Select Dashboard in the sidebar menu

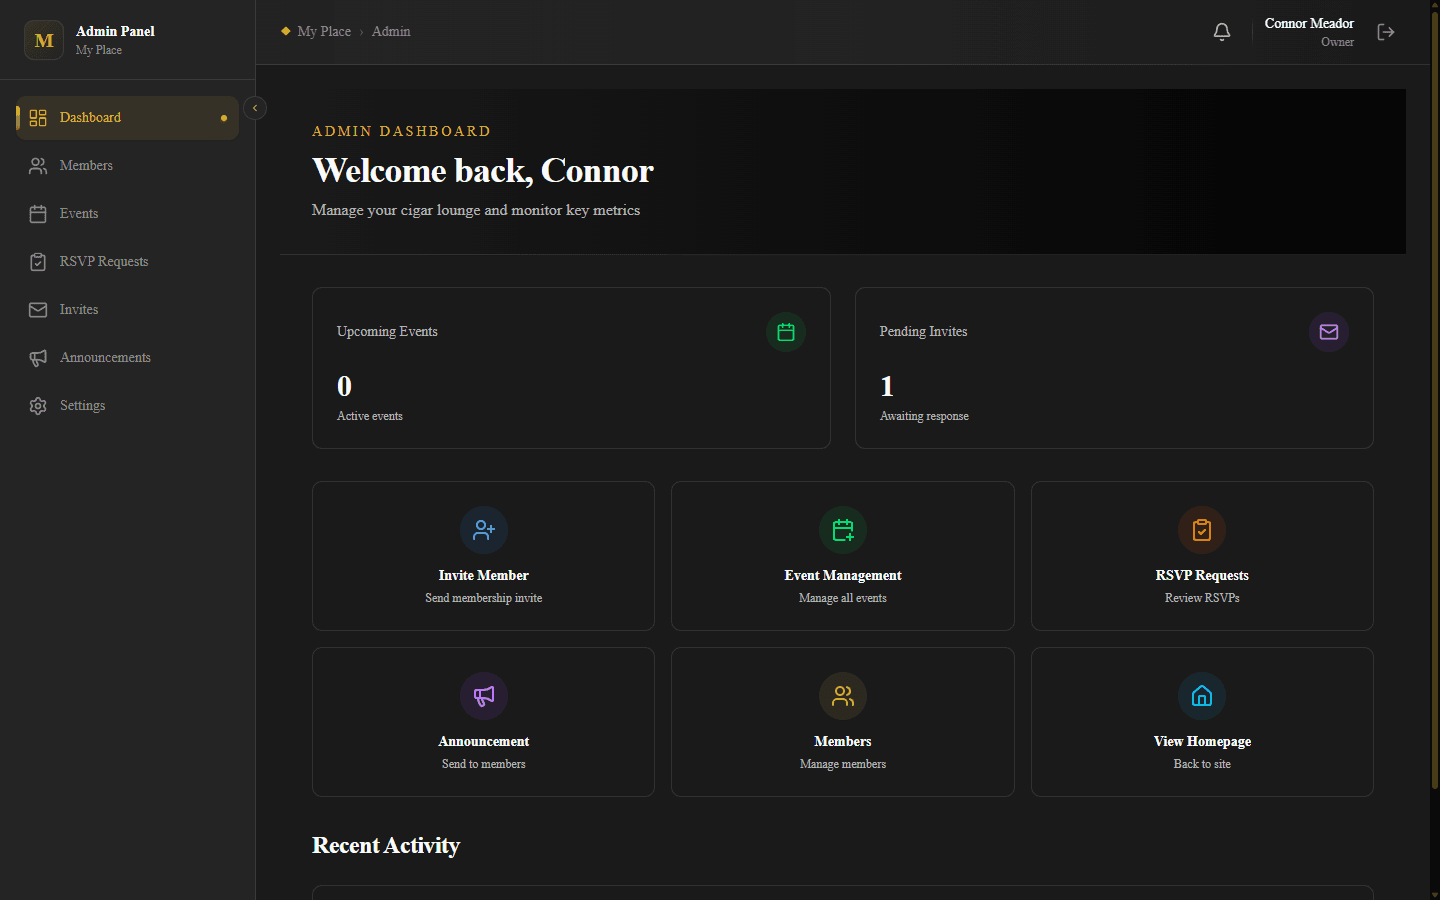91,117
